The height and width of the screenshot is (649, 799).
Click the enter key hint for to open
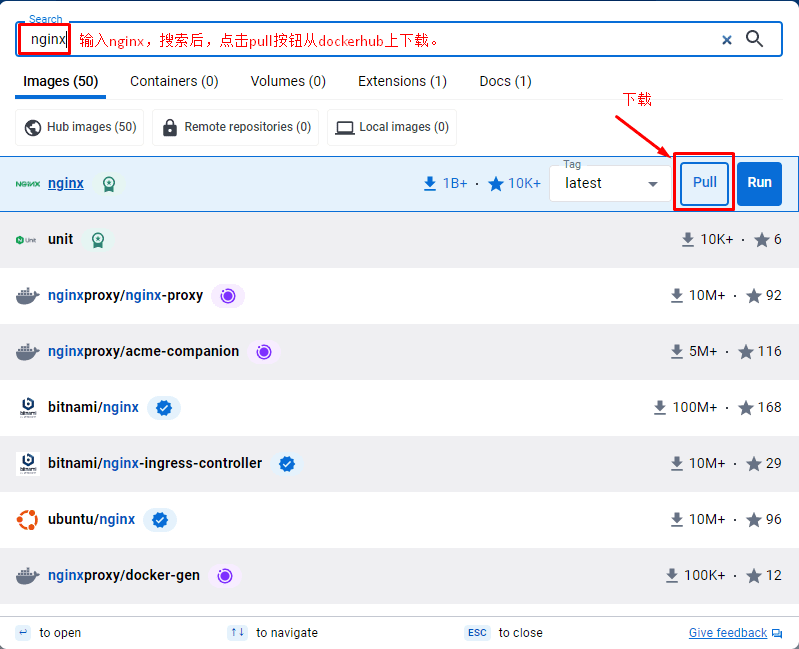[23, 633]
